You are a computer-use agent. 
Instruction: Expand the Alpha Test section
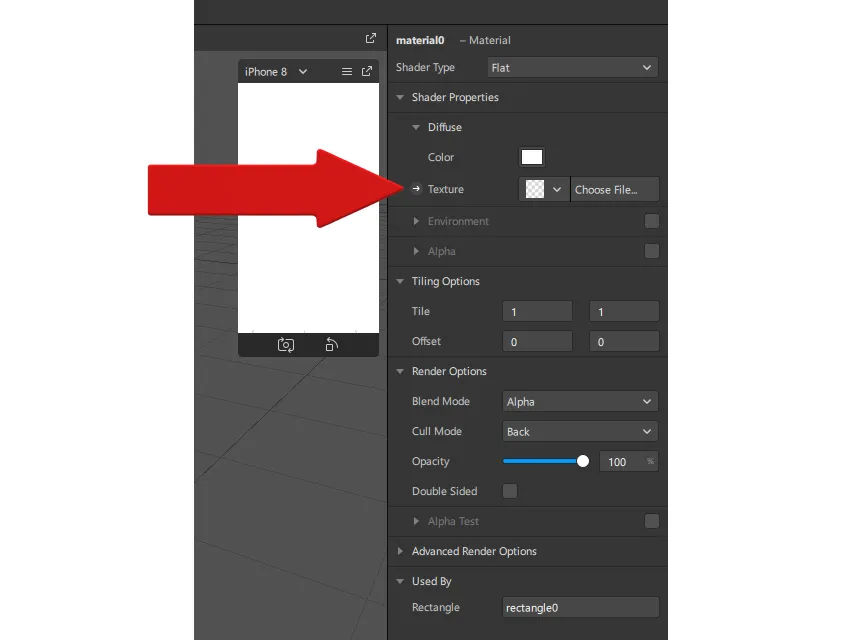coord(416,521)
